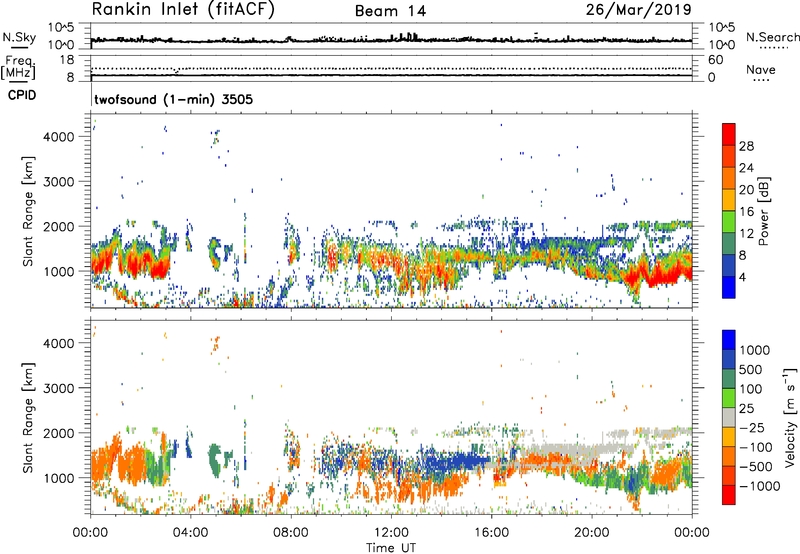800x554 pixels.
Task: Click the date "26/Mar/2019"
Action: pyautogui.click(x=638, y=9)
